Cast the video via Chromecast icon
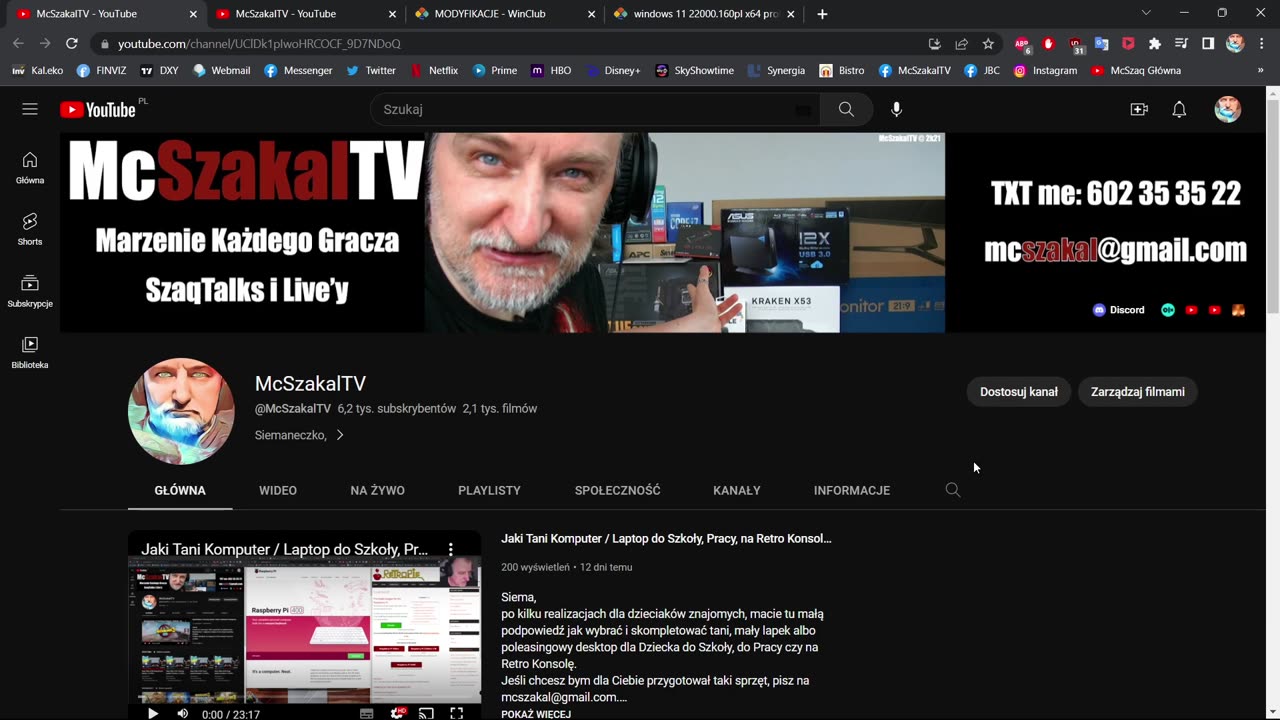Viewport: 1280px width, 720px height. point(426,714)
